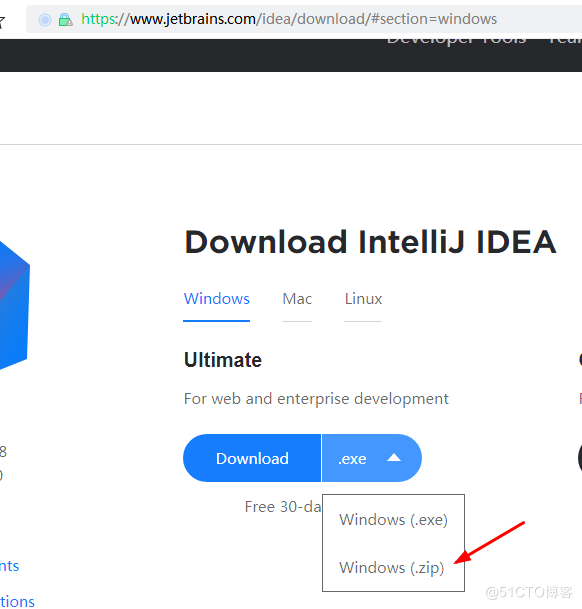Click the green padlock icon in address bar

click(x=65, y=19)
